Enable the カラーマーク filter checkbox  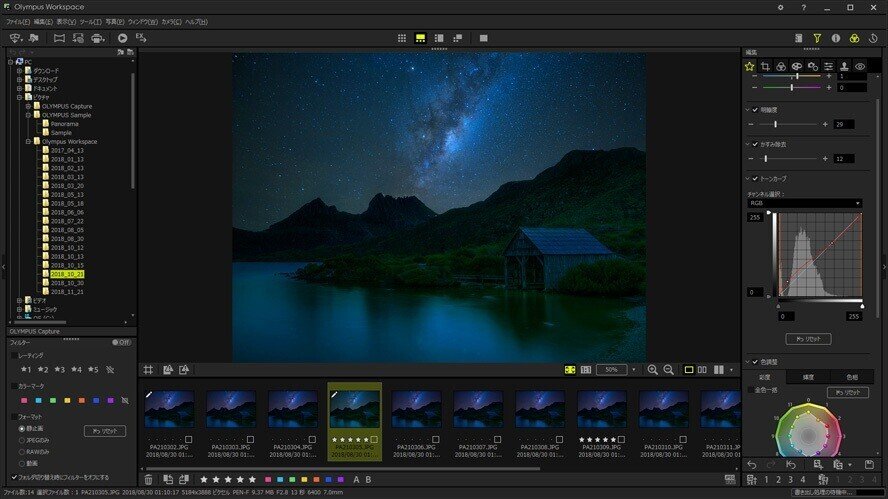click(x=14, y=386)
